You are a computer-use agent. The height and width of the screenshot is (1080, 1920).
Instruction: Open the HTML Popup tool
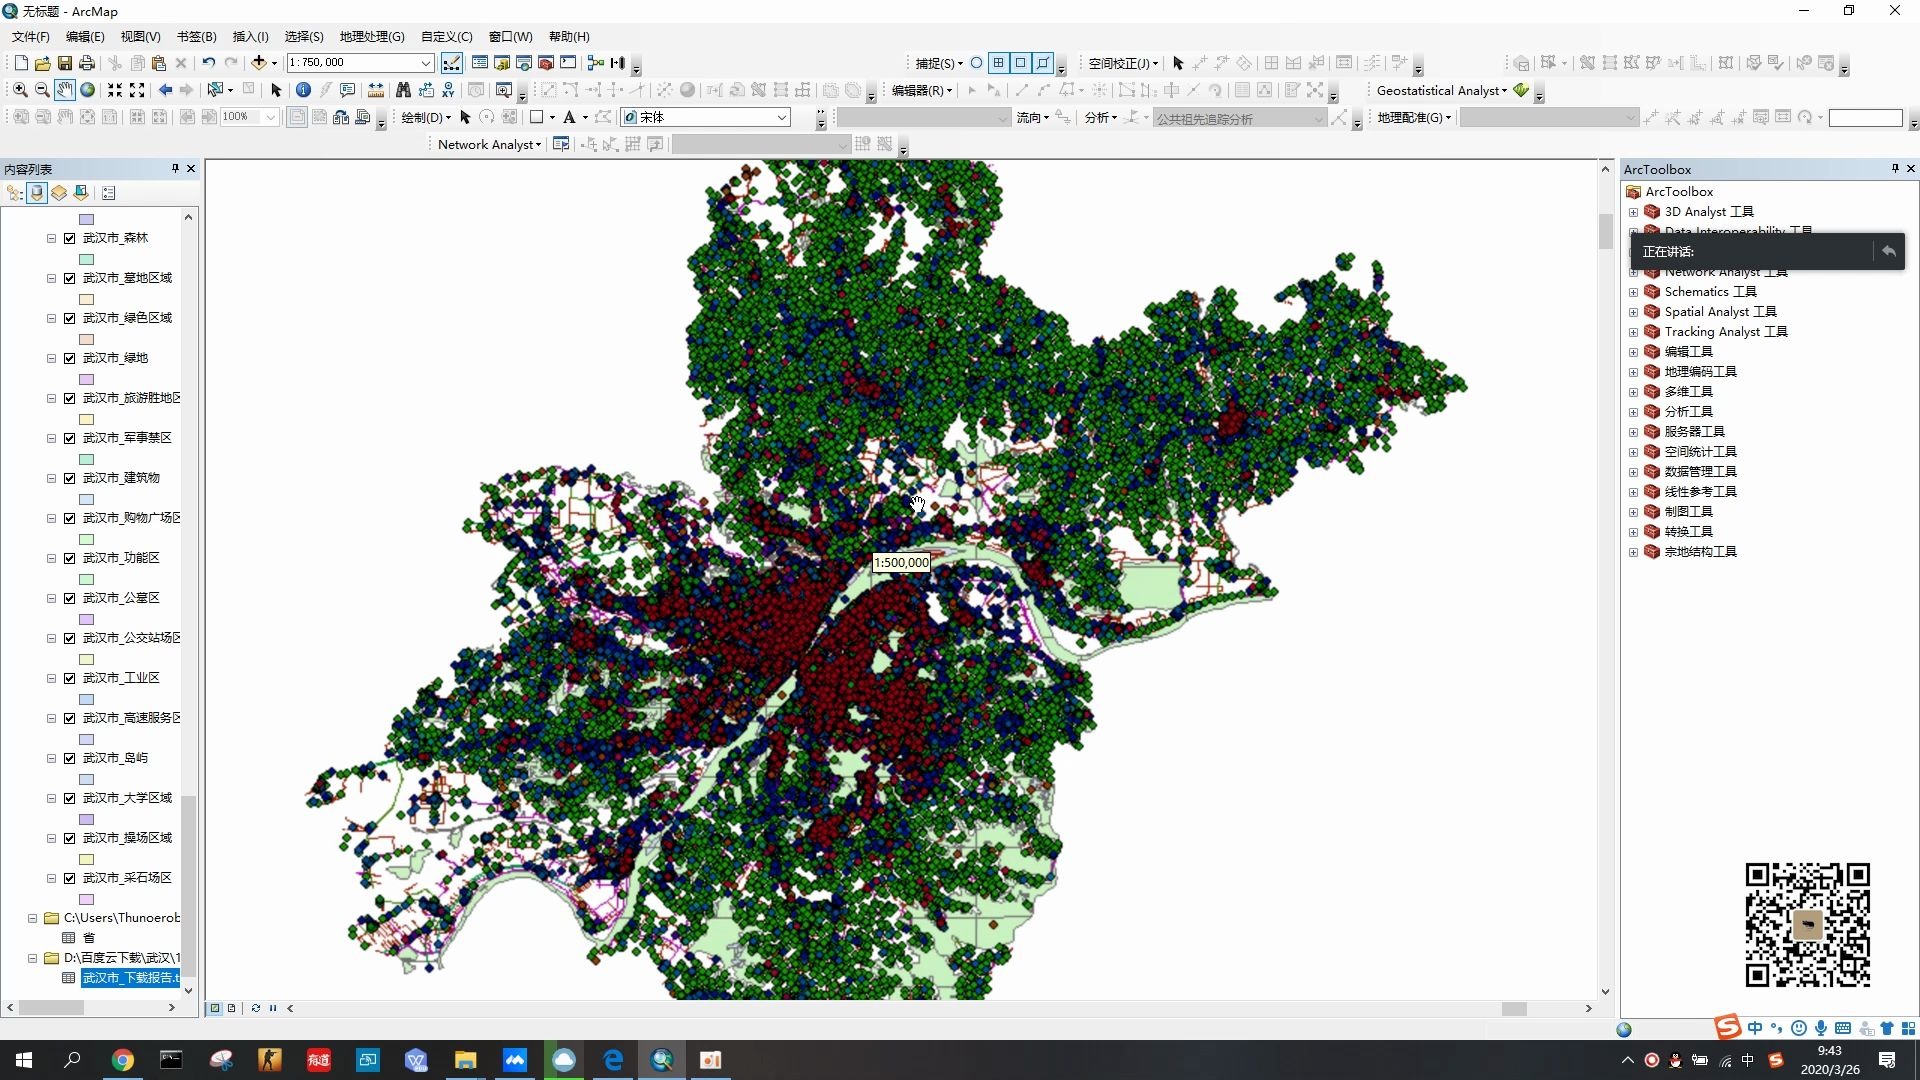[x=348, y=90]
